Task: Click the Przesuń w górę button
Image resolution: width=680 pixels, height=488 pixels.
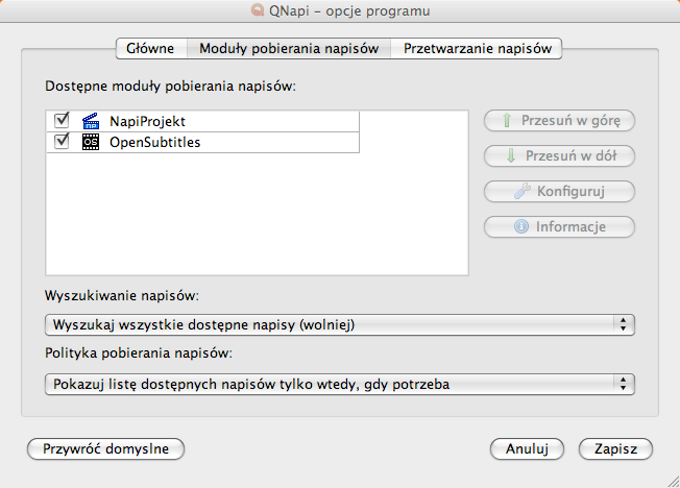Action: click(559, 121)
